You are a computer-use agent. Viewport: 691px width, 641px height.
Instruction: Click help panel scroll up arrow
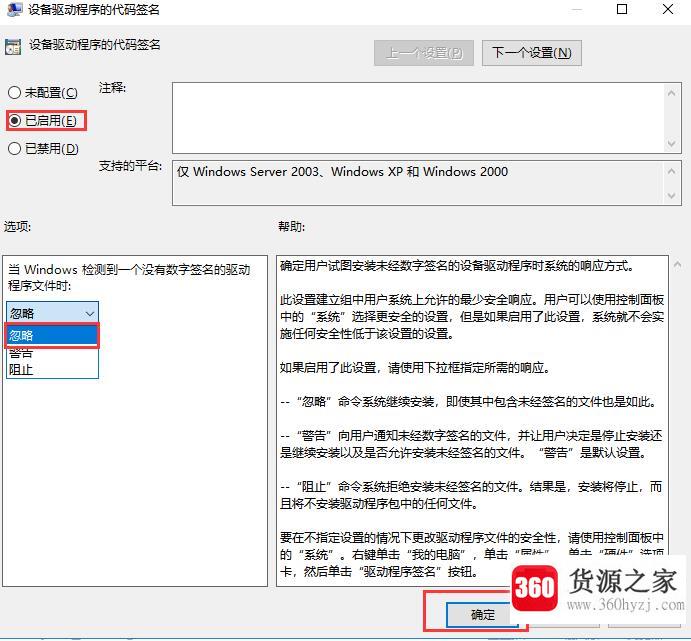(x=678, y=264)
